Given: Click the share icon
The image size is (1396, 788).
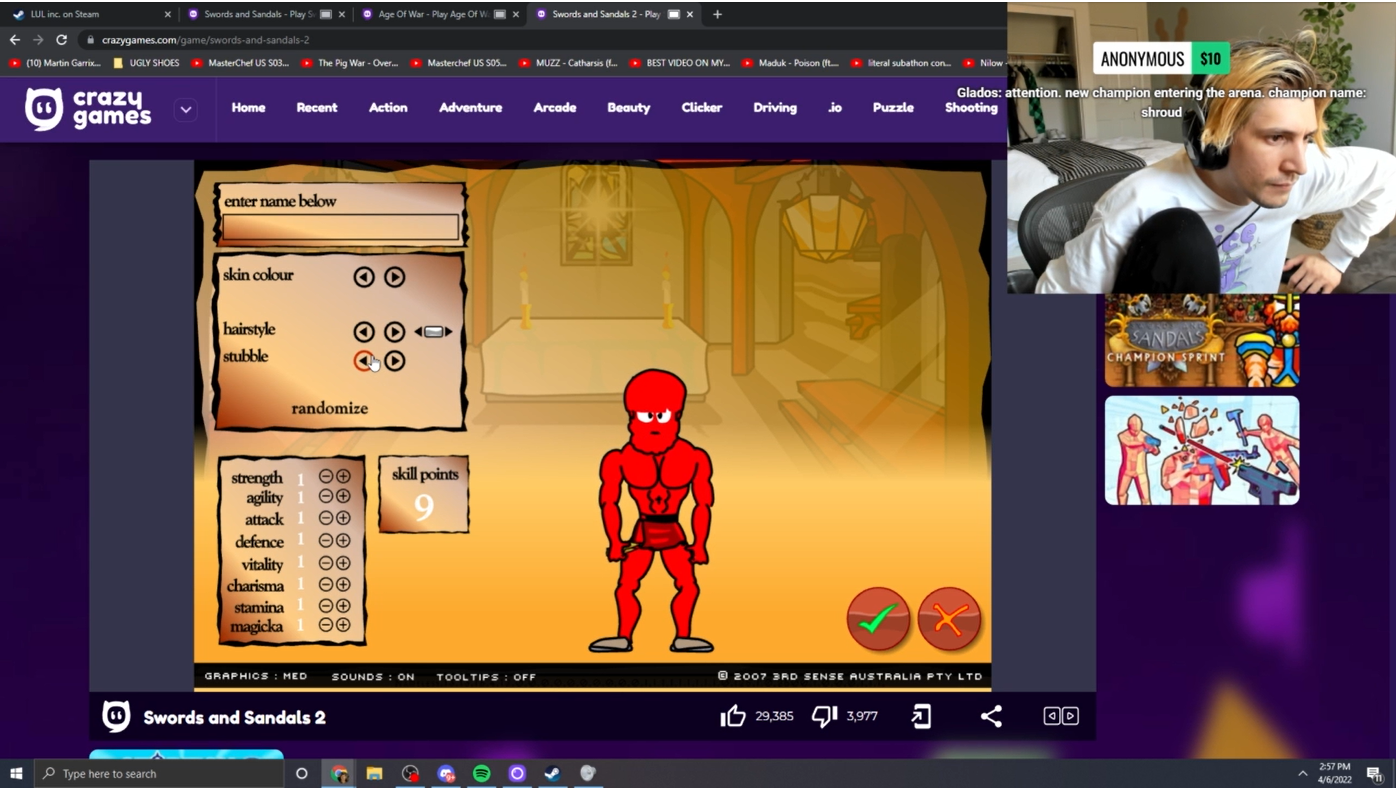Looking at the screenshot, I should pyautogui.click(x=991, y=716).
